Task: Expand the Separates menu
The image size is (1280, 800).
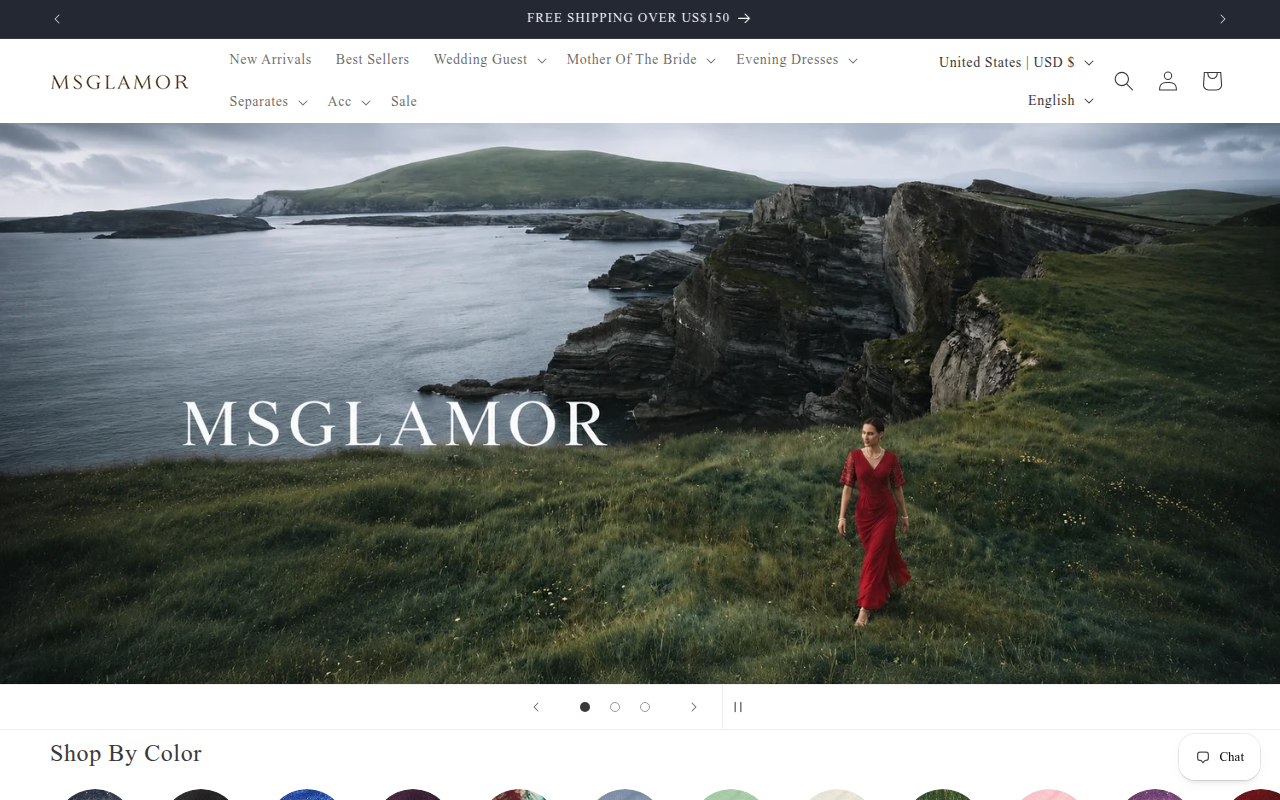Action: (268, 102)
